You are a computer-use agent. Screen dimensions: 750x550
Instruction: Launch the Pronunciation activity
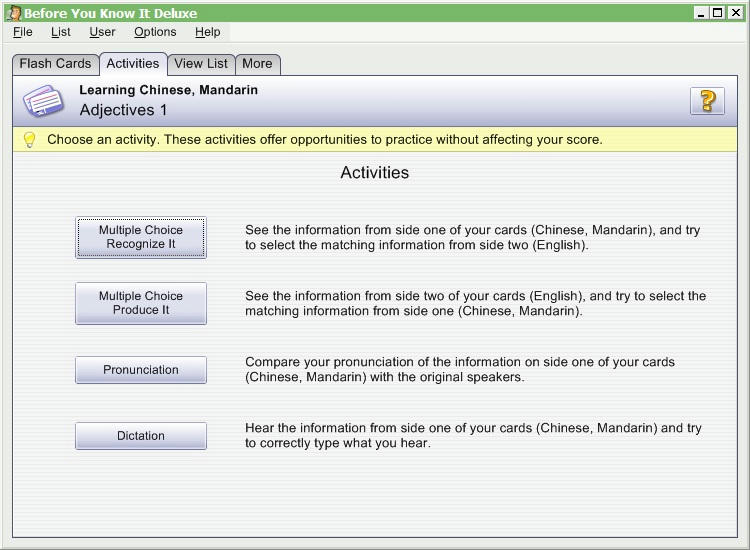point(141,370)
